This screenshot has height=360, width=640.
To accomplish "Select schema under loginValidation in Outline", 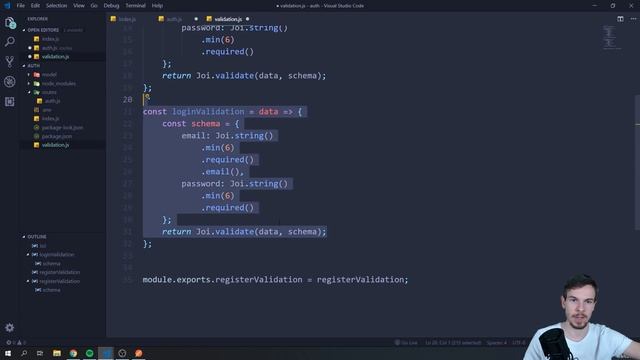I will [x=51, y=264].
